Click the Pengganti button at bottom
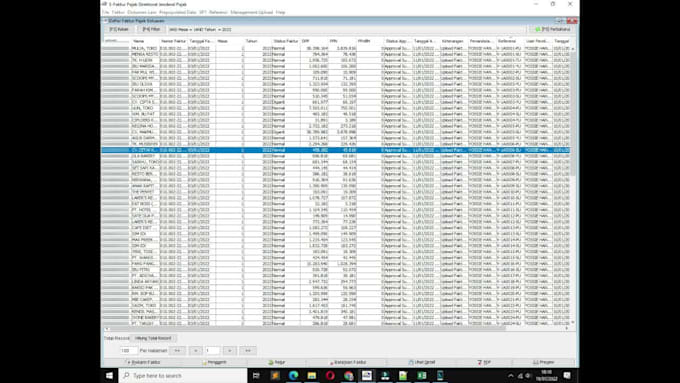Image resolution: width=680 pixels, height=383 pixels. tap(214, 362)
